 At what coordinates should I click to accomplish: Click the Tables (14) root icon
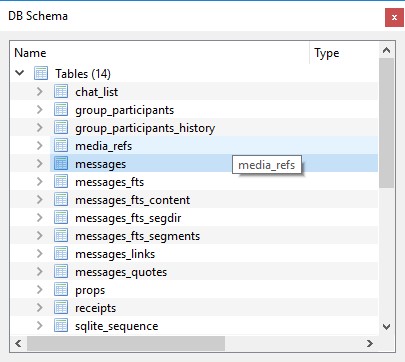click(x=41, y=73)
